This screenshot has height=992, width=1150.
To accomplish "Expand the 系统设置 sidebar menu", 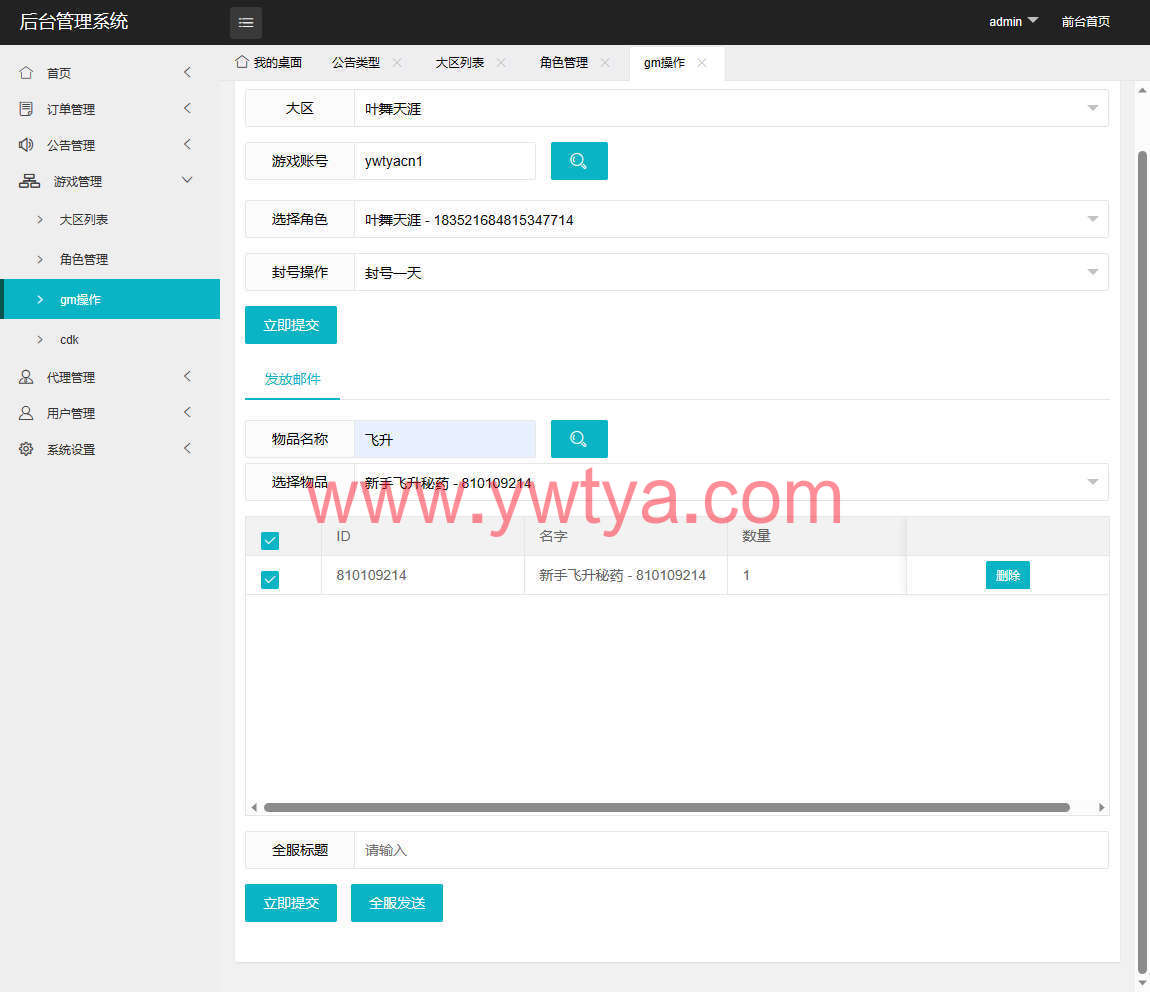I will (x=188, y=448).
